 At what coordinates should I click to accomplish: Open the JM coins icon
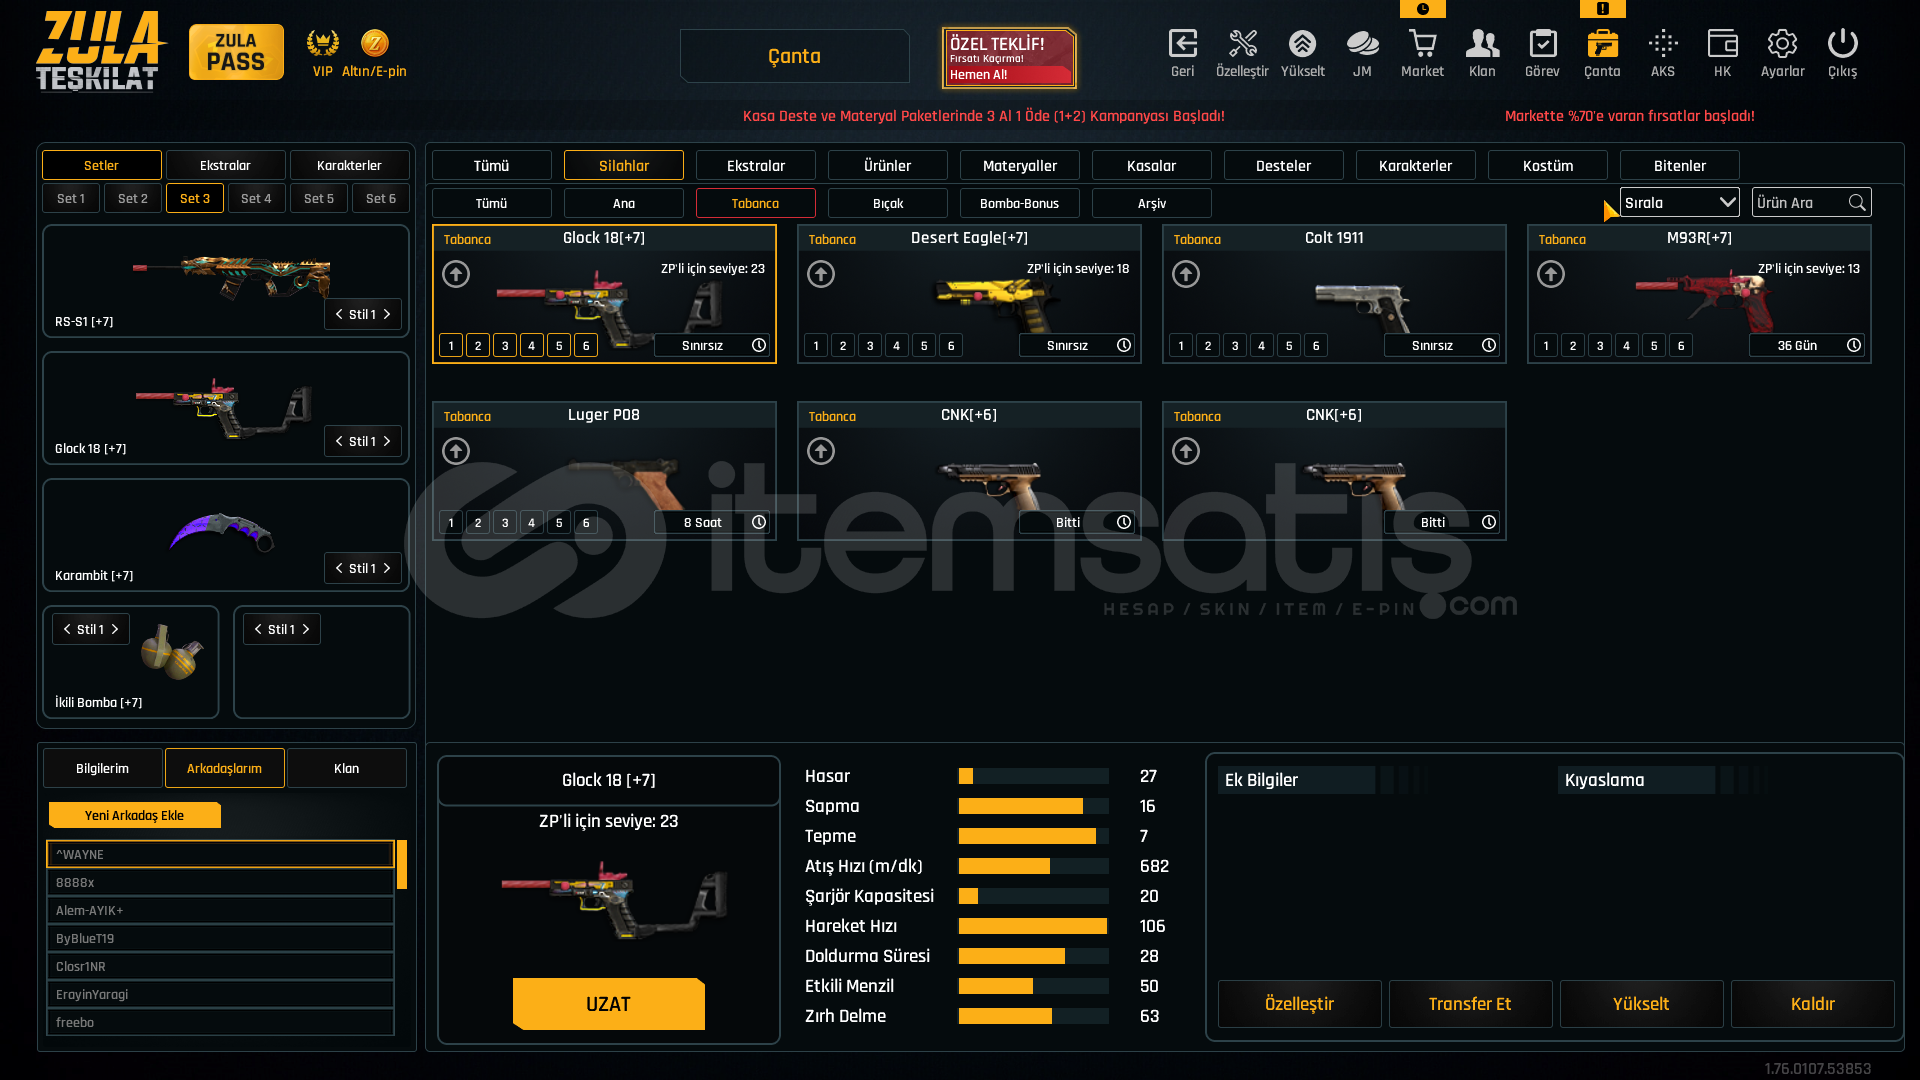1362,44
